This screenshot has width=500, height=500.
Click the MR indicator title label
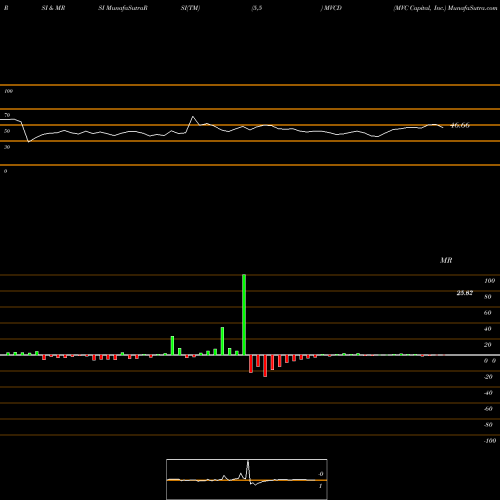(x=446, y=260)
